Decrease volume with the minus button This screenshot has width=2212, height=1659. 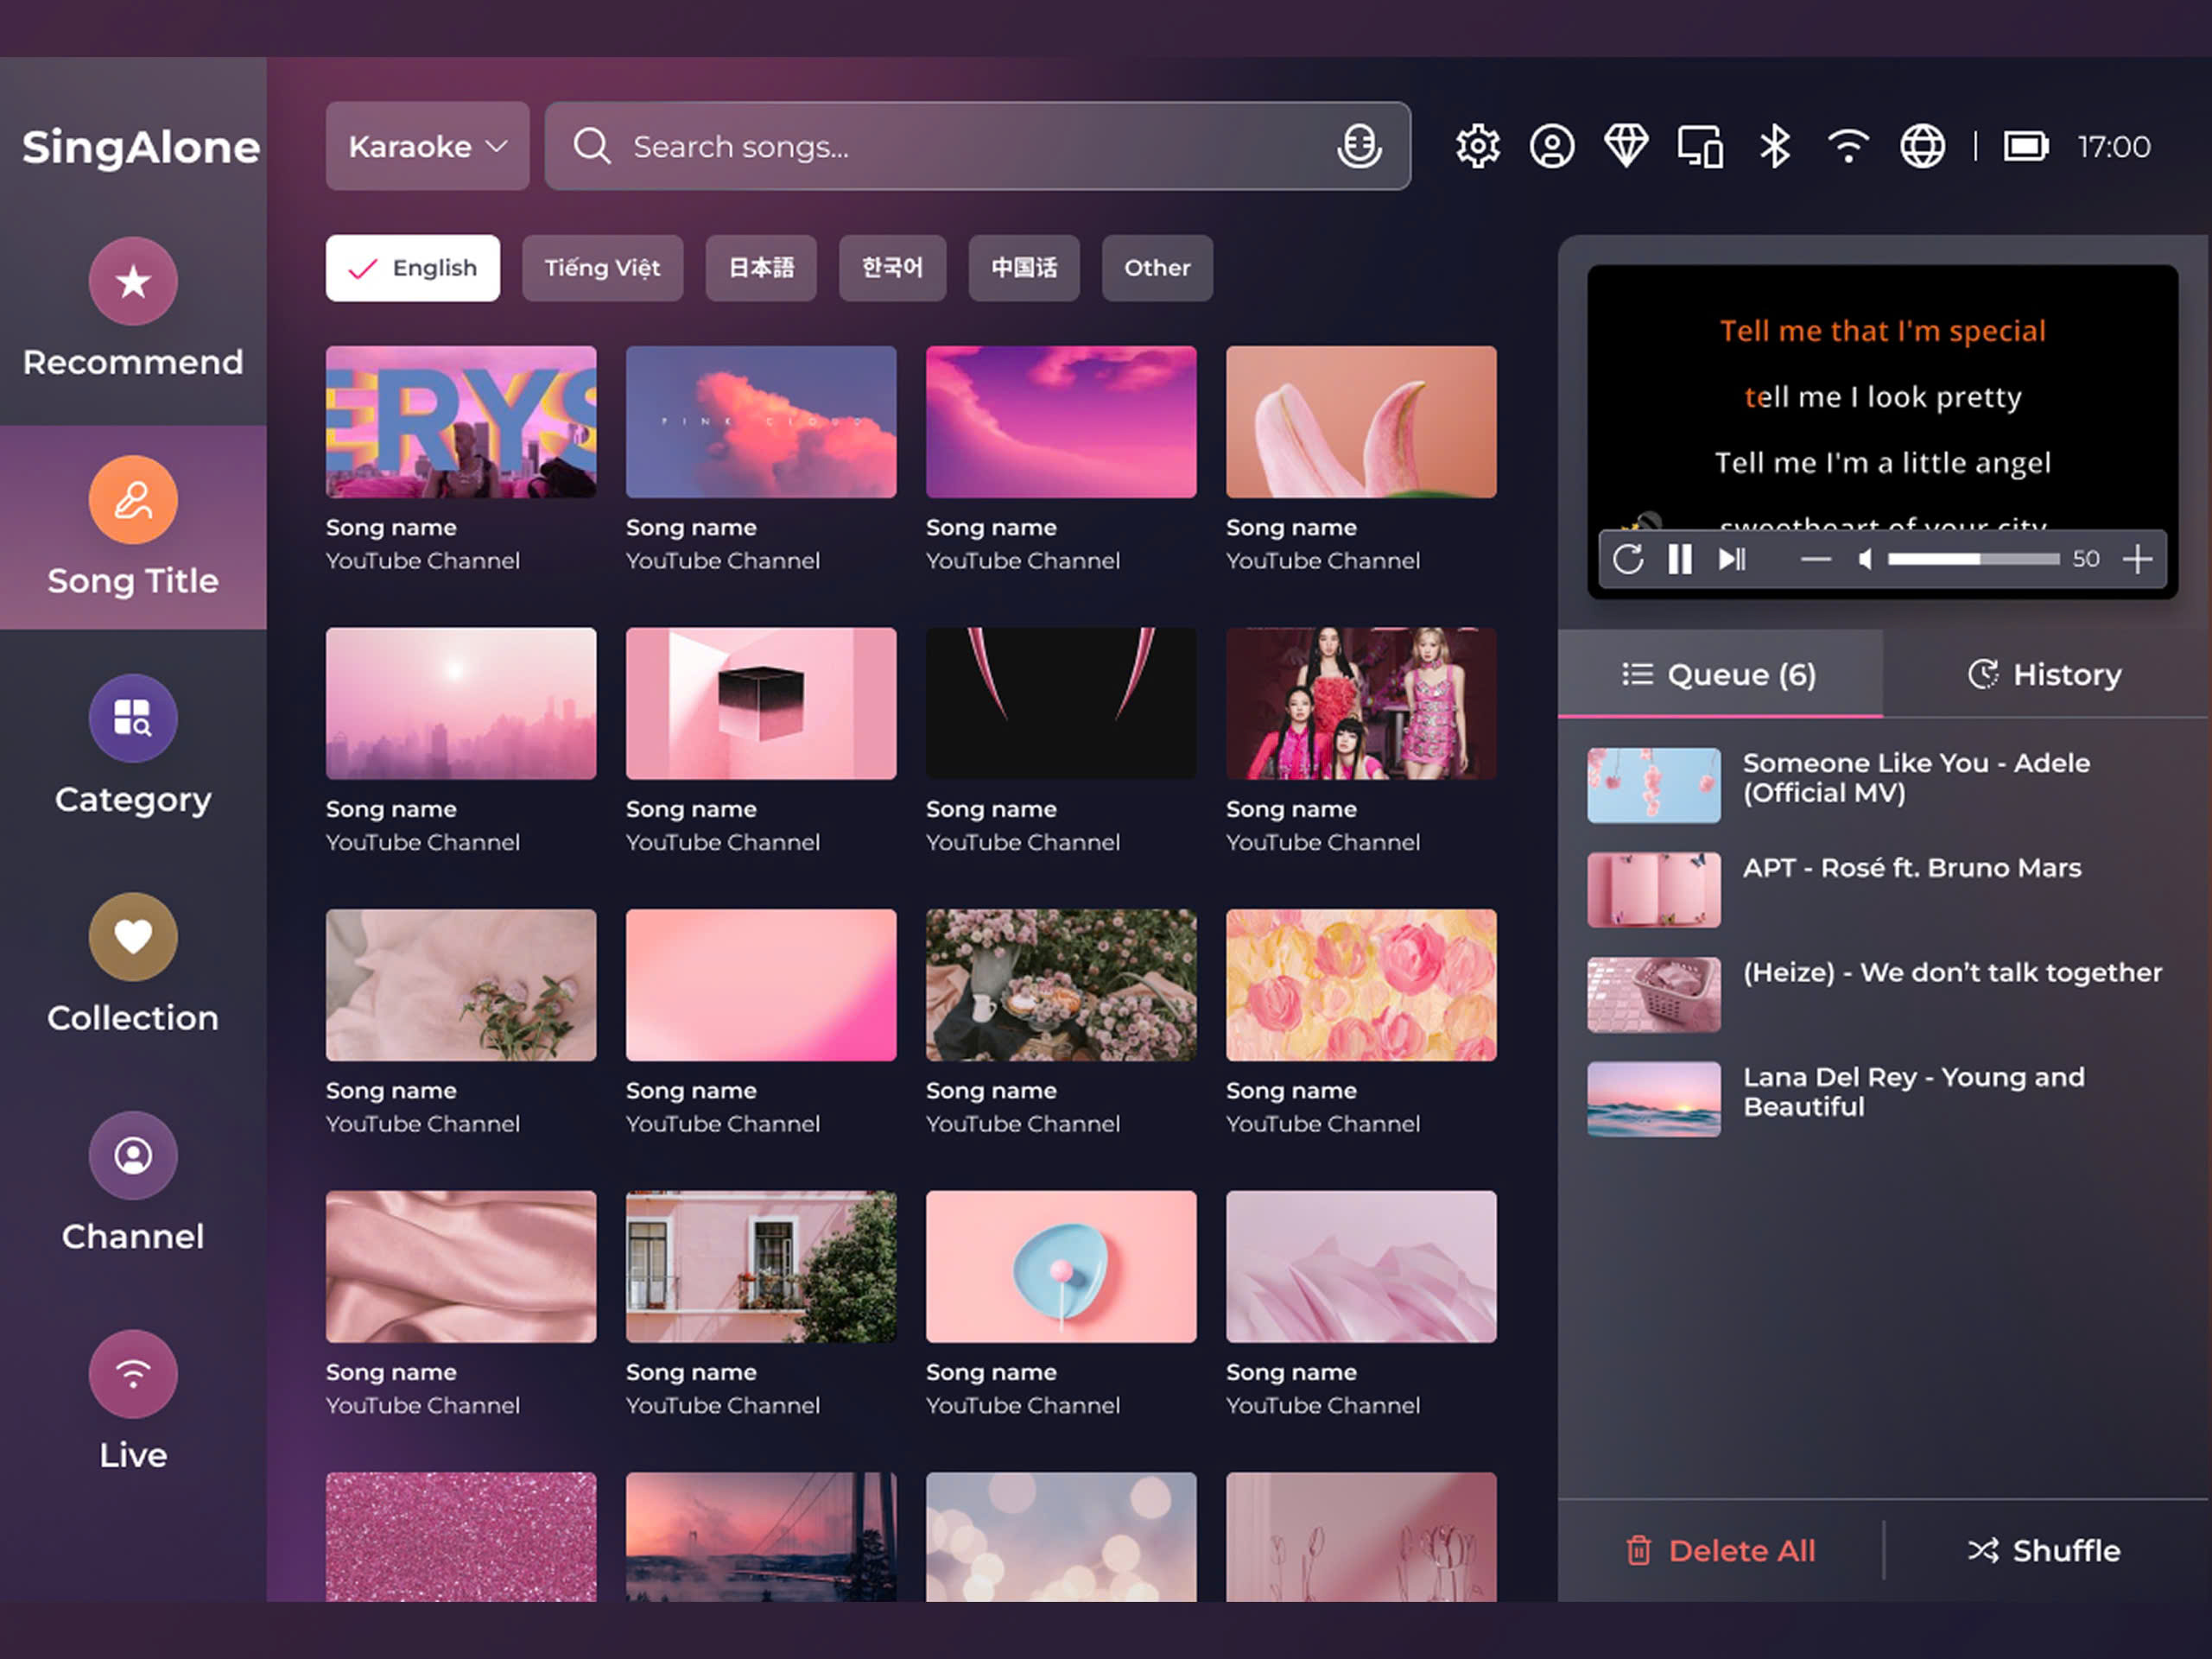1815,559
